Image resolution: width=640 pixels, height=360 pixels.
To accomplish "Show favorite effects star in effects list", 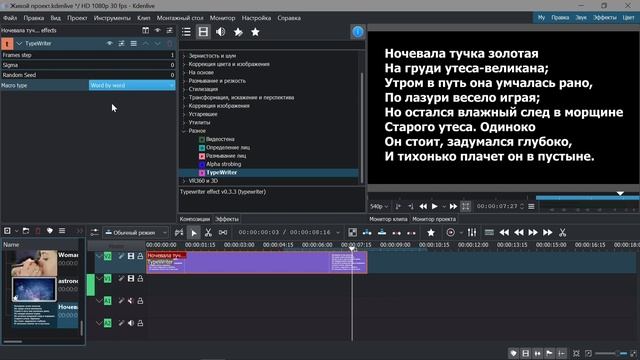I will tap(255, 32).
